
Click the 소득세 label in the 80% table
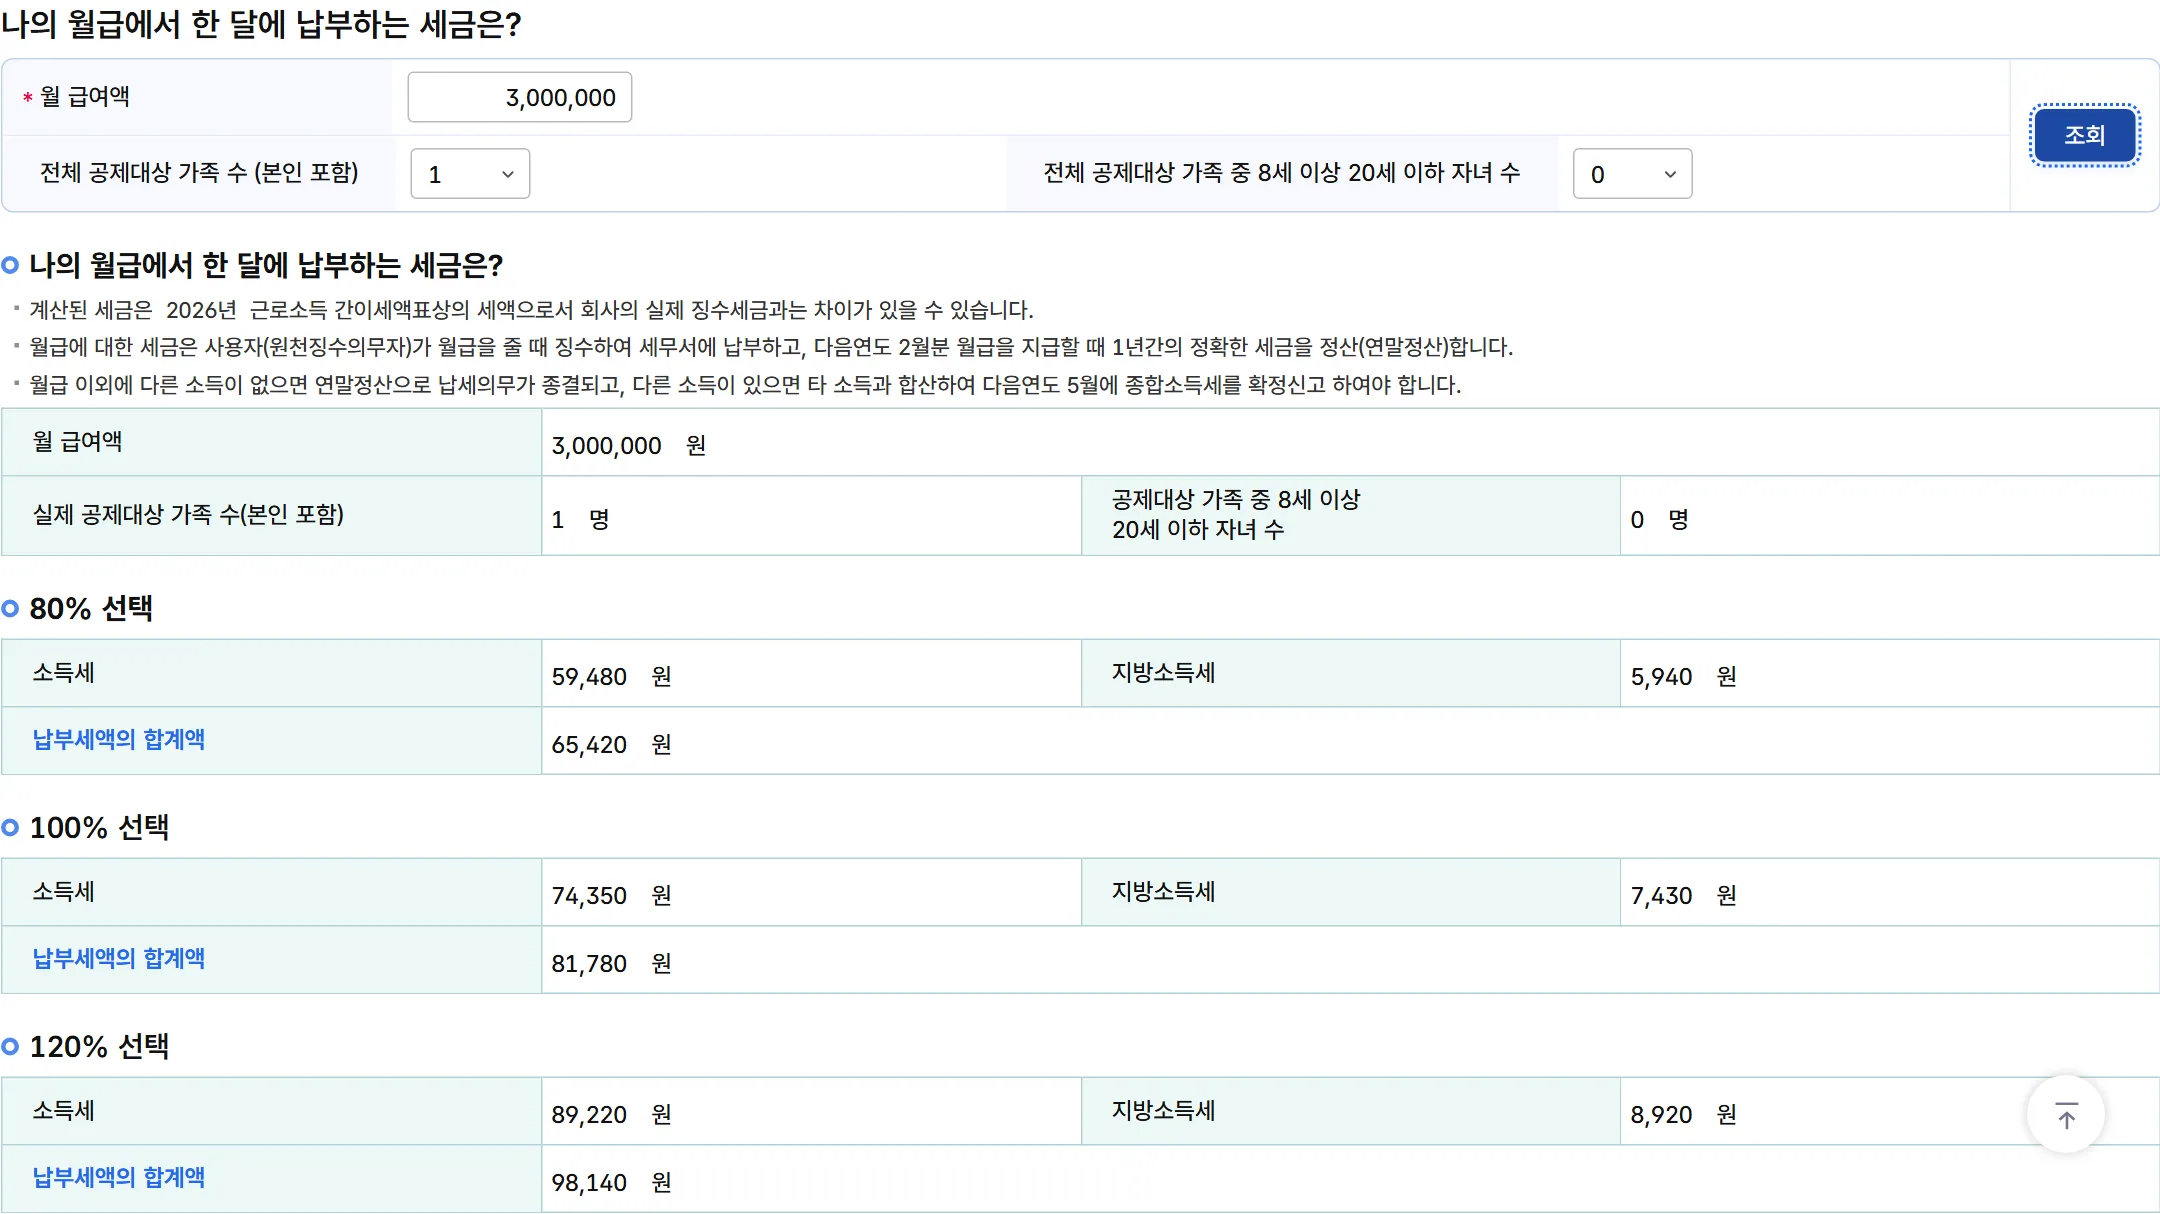click(x=64, y=673)
